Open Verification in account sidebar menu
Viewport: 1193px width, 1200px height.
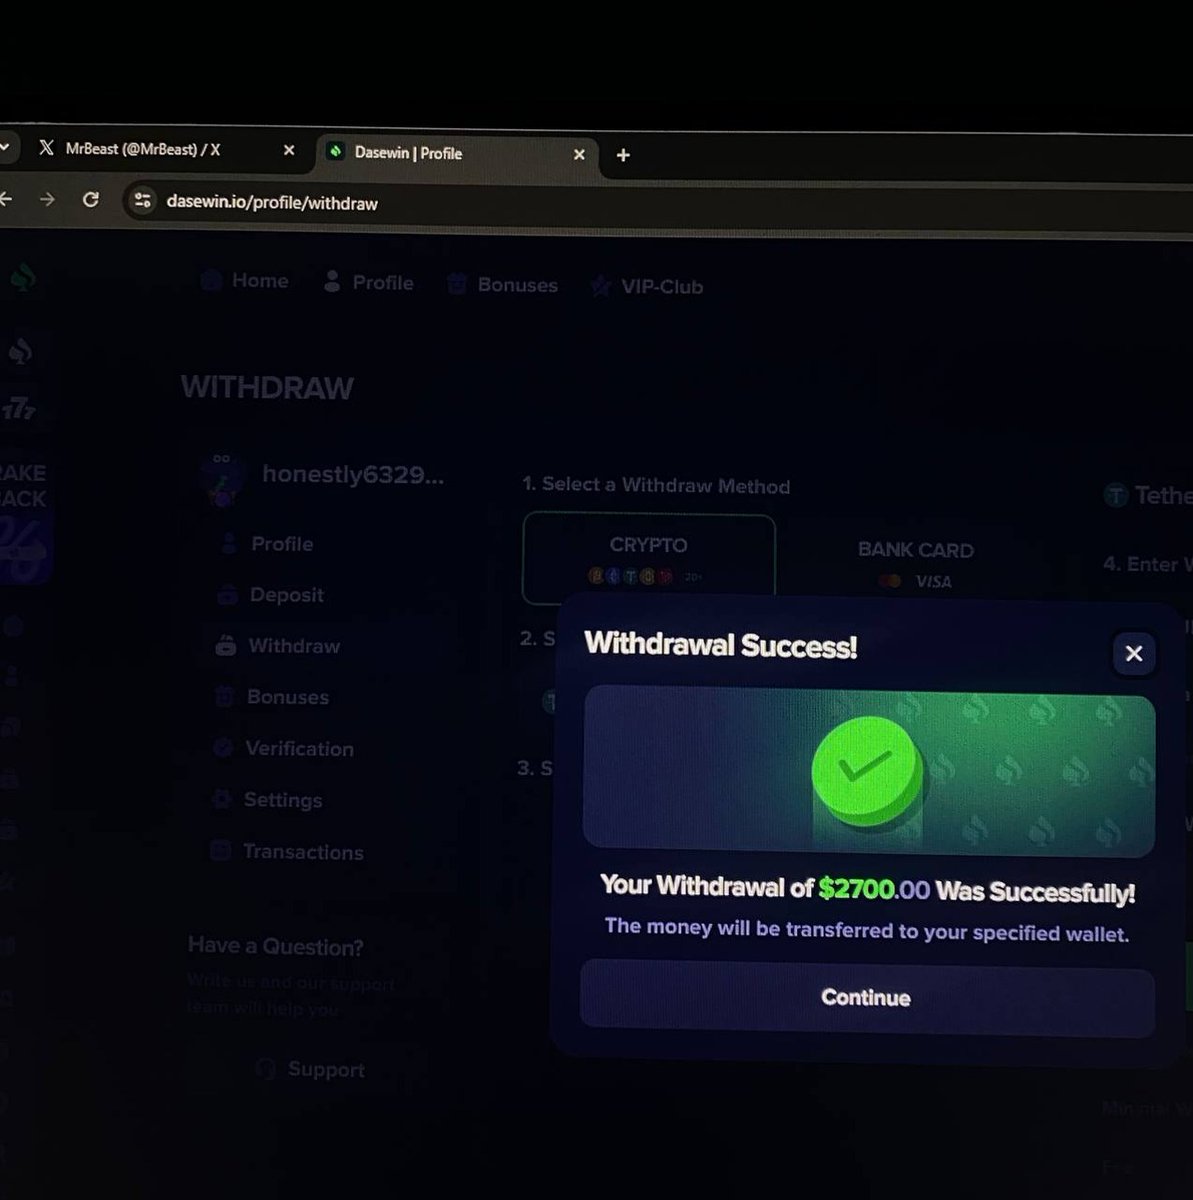[x=299, y=749]
